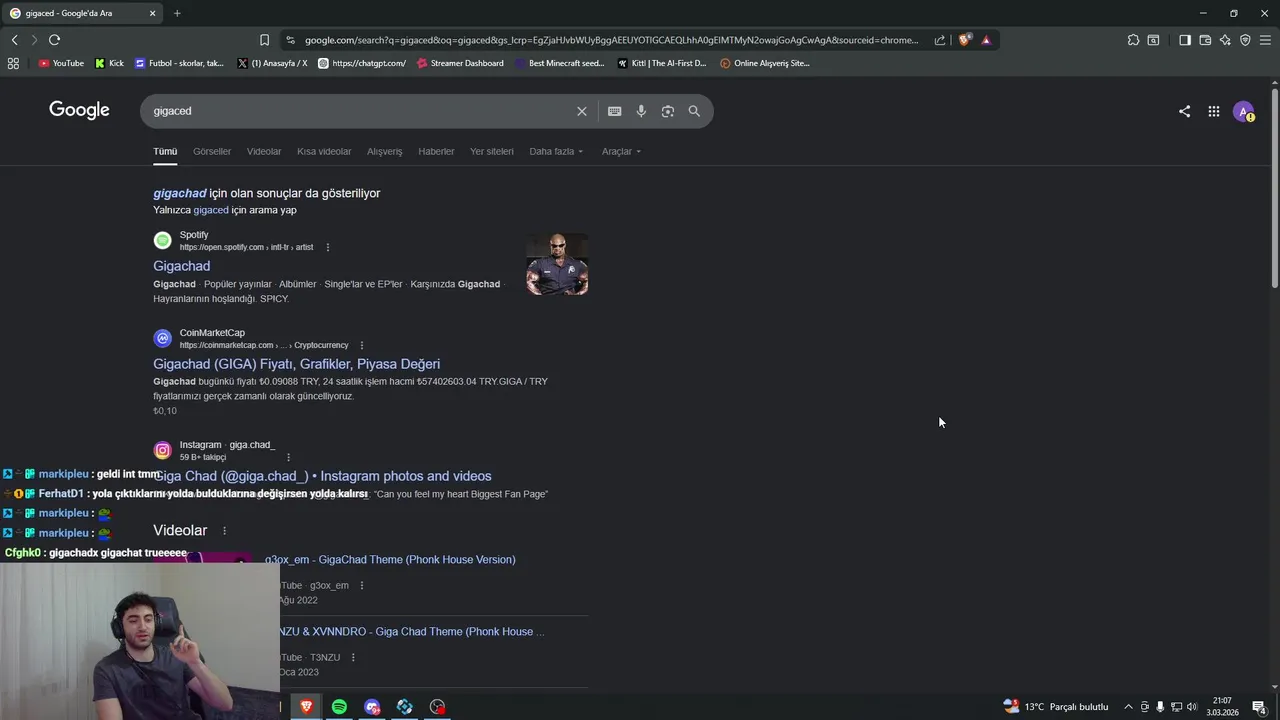Reload the current page

(x=54, y=40)
